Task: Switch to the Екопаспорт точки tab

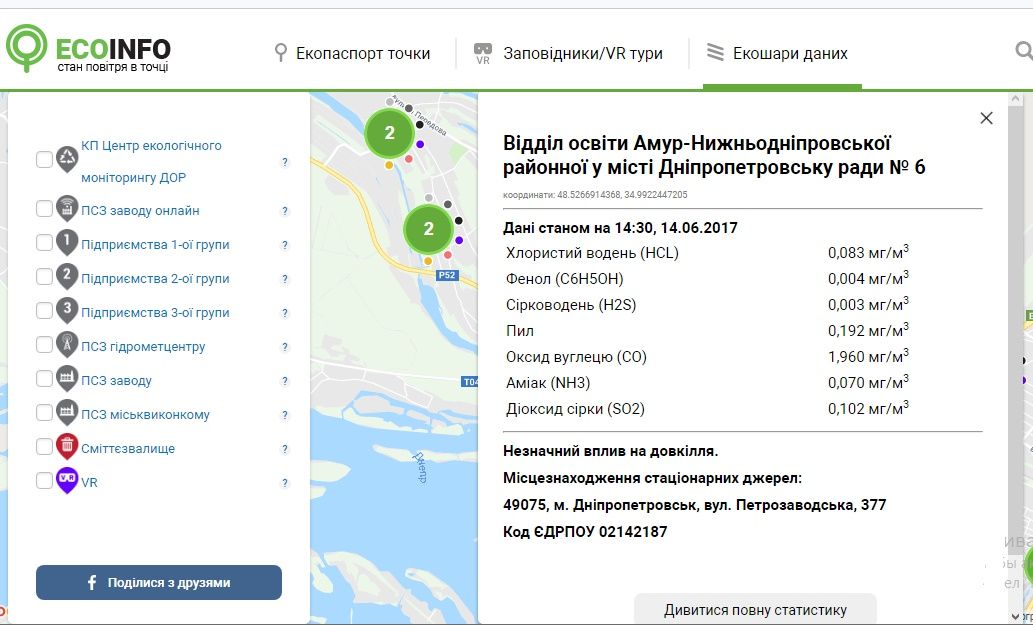Action: tap(364, 52)
